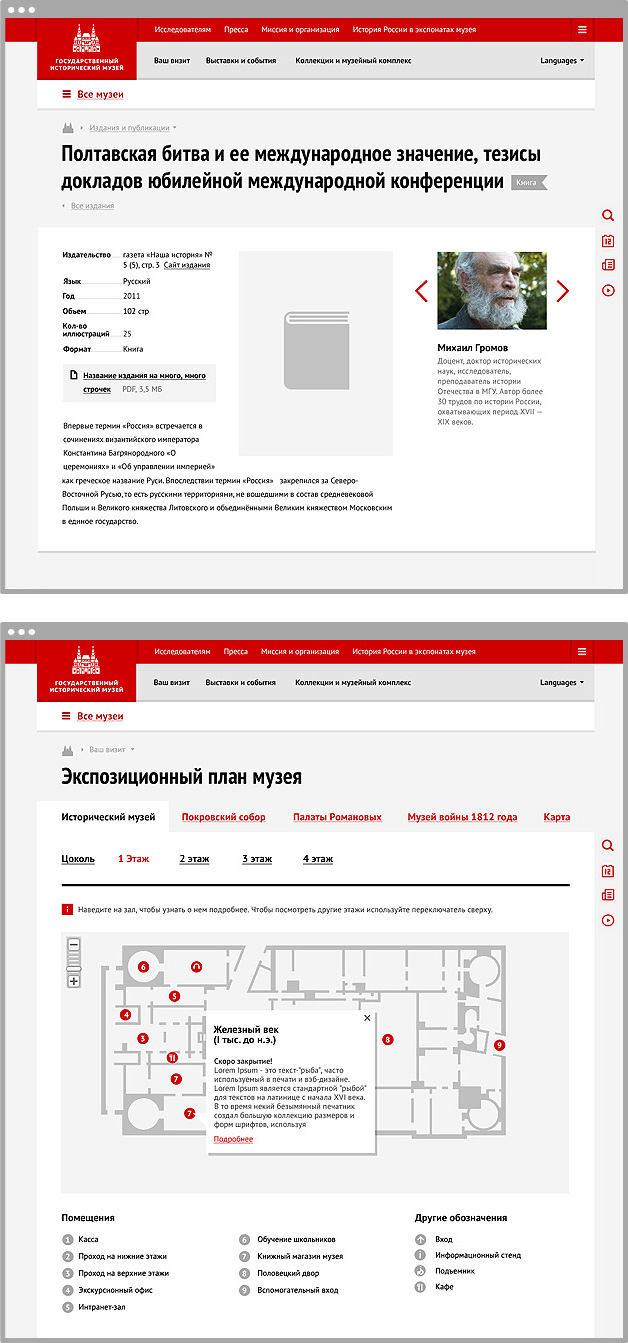Image resolution: width=628 pixels, height=1343 pixels.
Task: Open 'Коллекции и музейный комплекс' in plan window
Action: [x=353, y=683]
